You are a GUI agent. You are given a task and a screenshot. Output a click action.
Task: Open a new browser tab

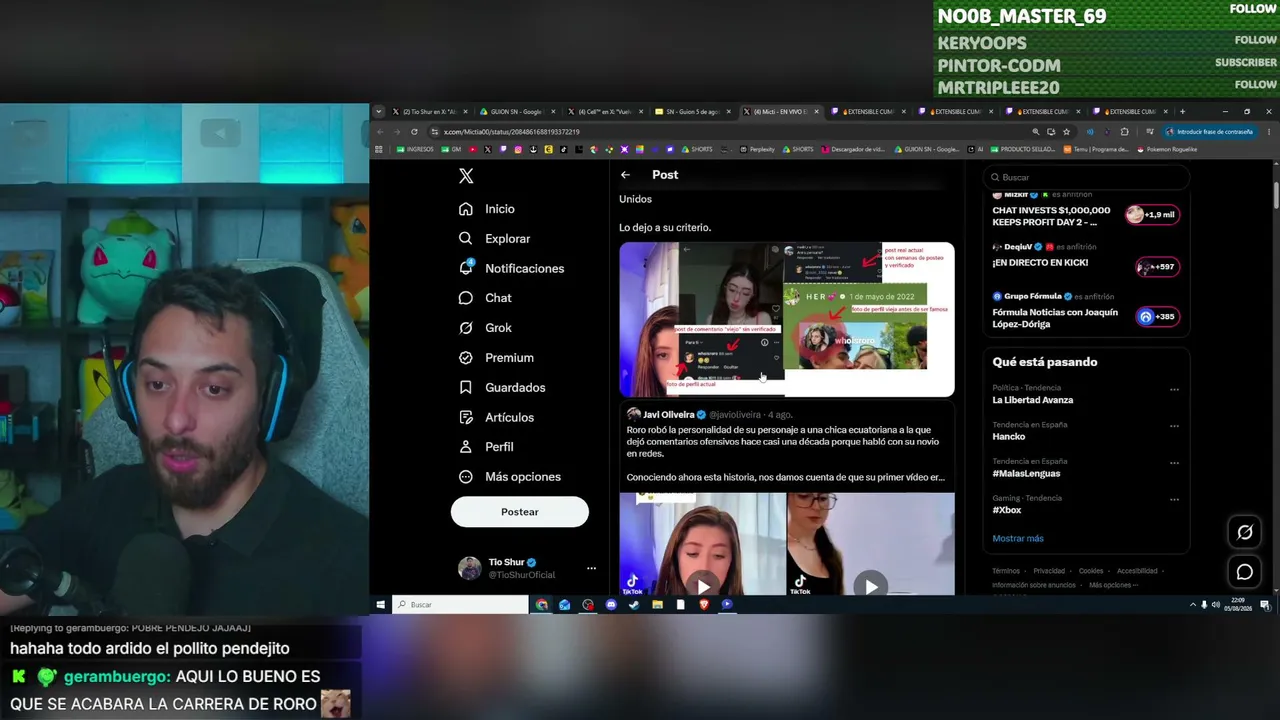tap(1182, 112)
